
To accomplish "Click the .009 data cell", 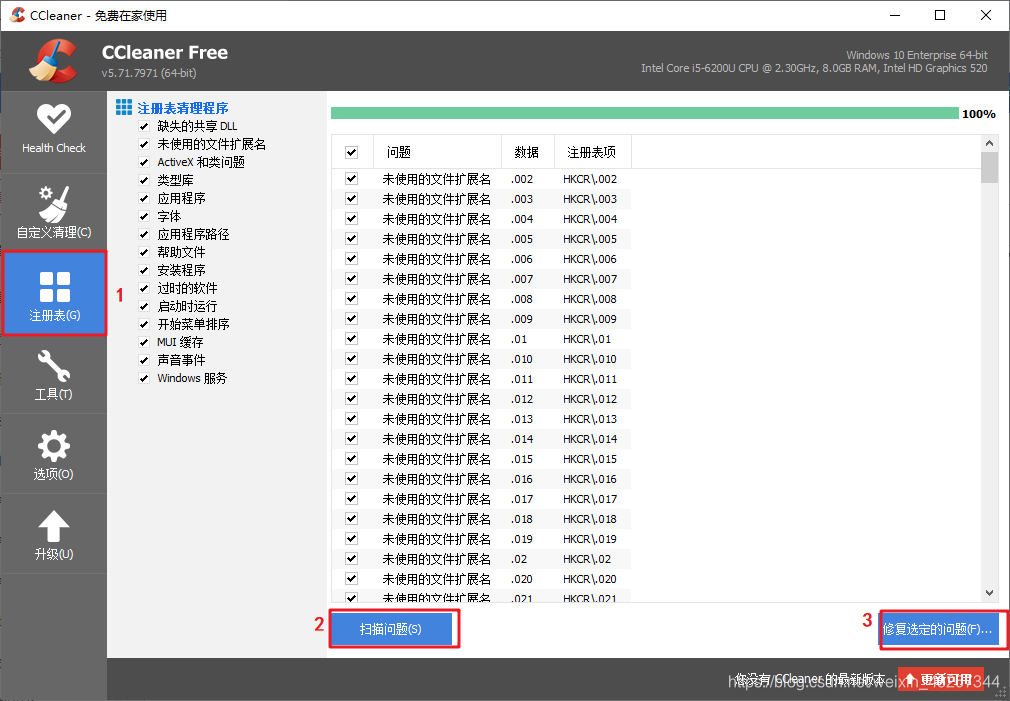I will pos(522,319).
